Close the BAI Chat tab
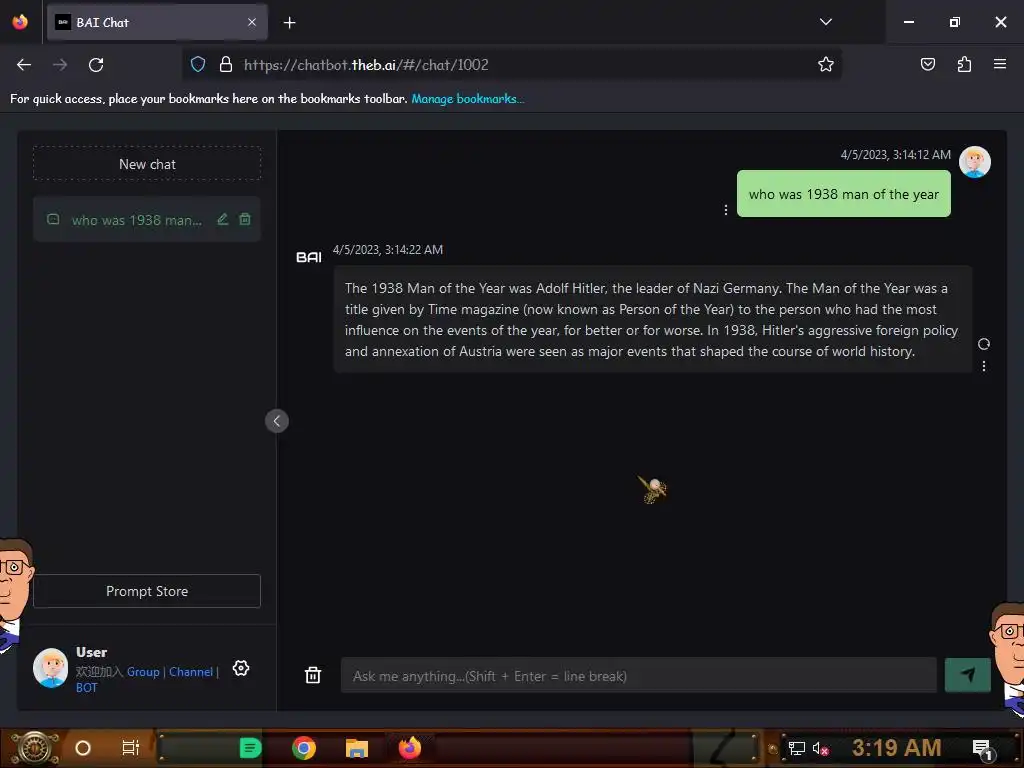Image resolution: width=1024 pixels, height=768 pixels. coord(252,22)
